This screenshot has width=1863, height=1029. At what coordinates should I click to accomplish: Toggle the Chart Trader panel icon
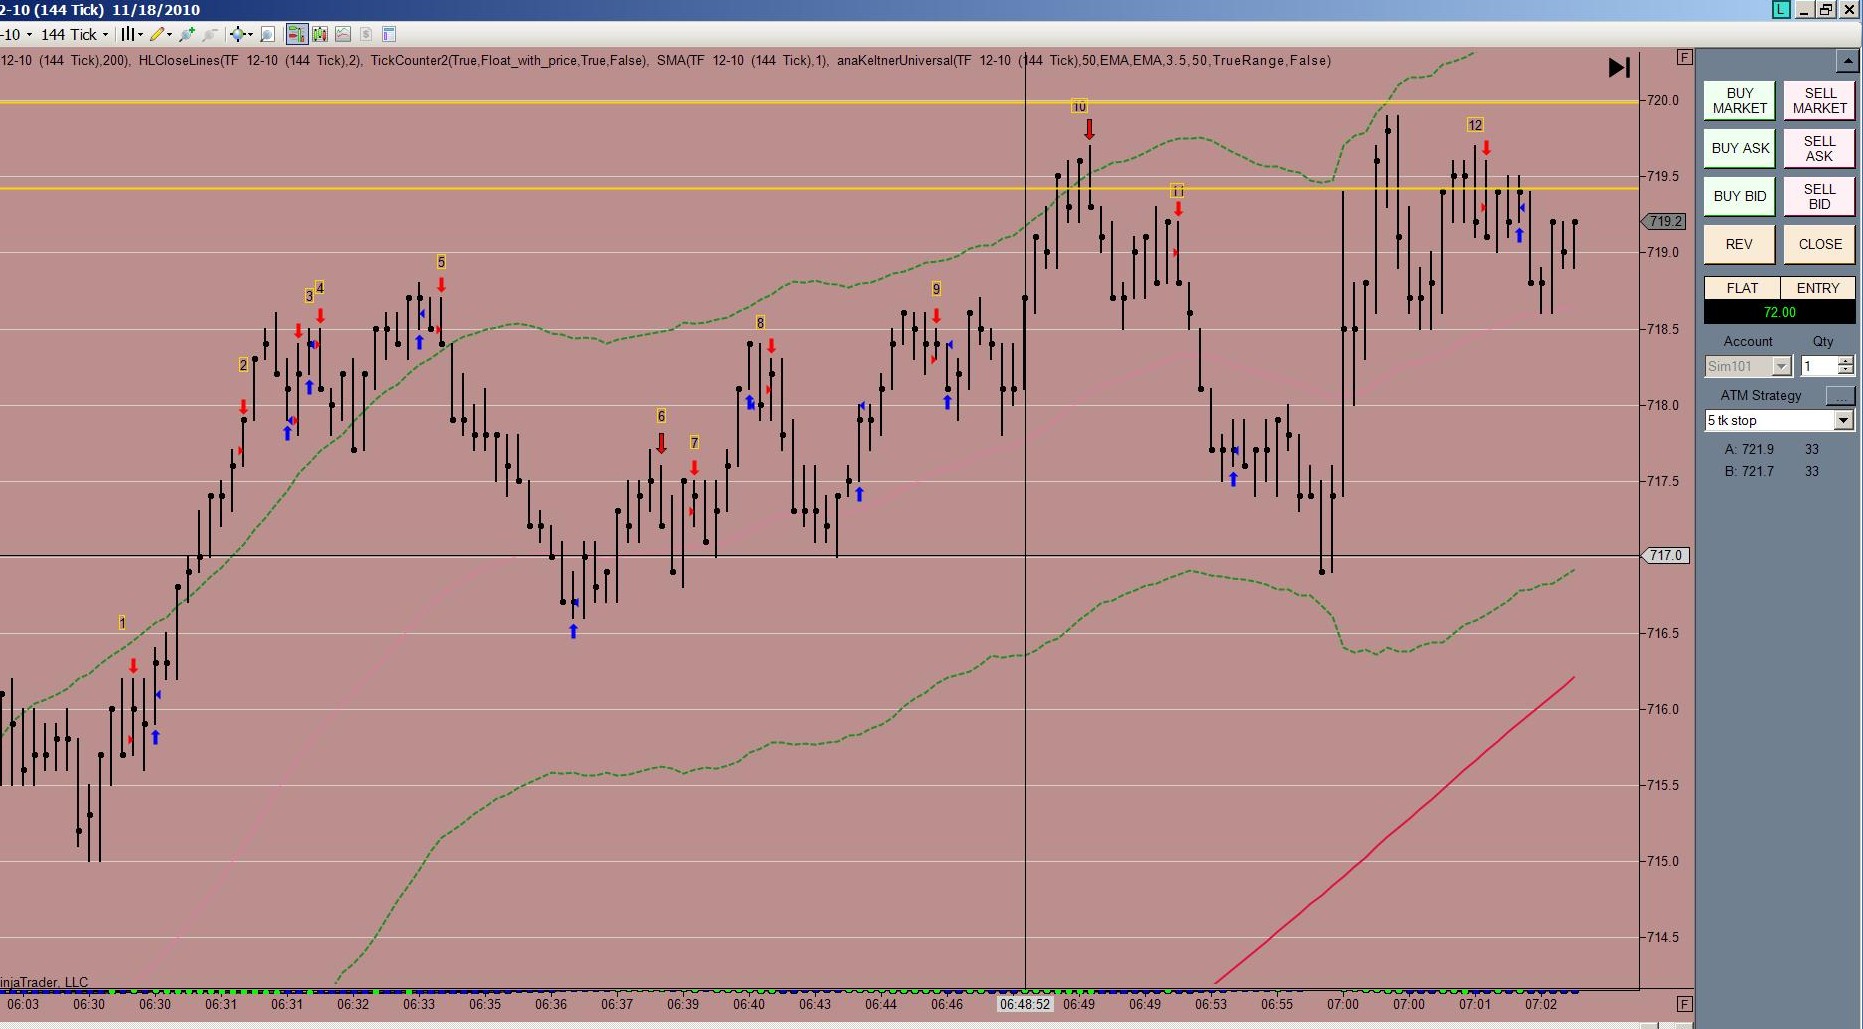(296, 34)
